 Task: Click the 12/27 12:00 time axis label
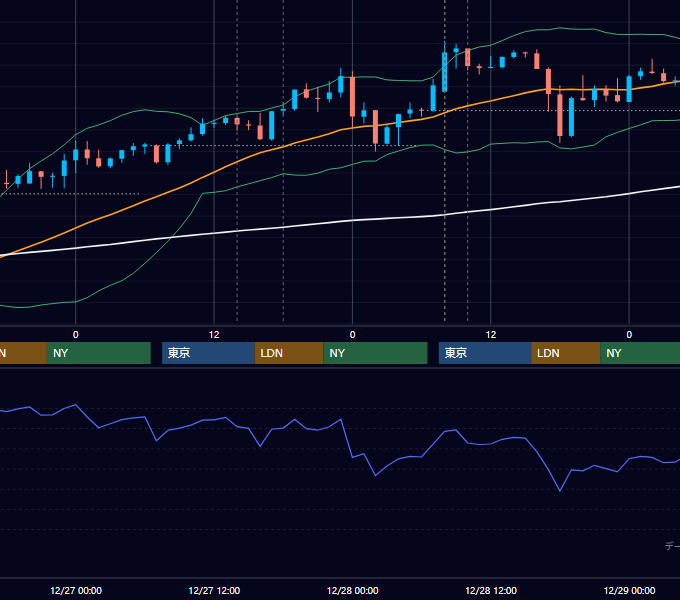click(214, 590)
